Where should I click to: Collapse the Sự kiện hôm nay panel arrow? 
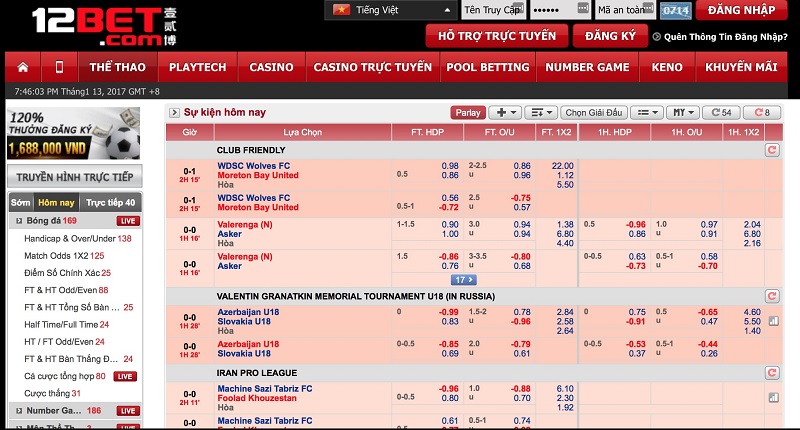coord(174,113)
